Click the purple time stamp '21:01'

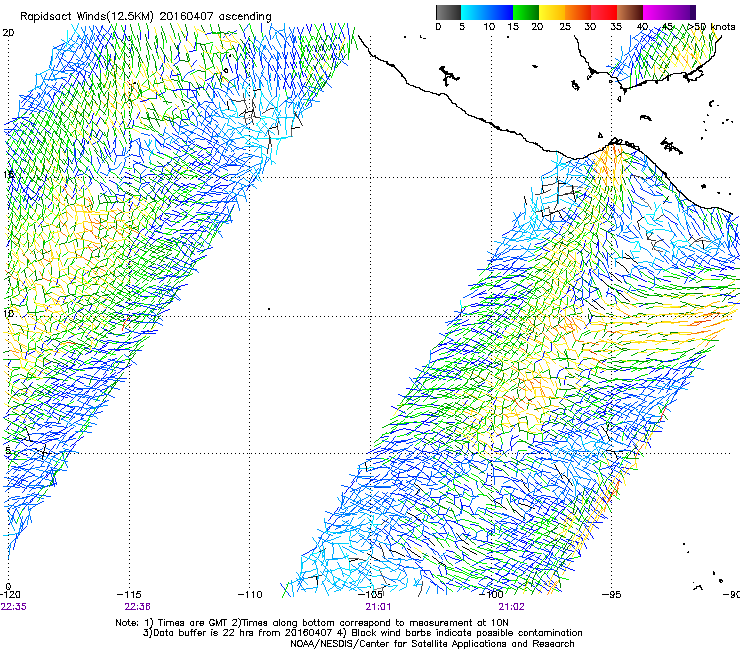click(x=378, y=607)
